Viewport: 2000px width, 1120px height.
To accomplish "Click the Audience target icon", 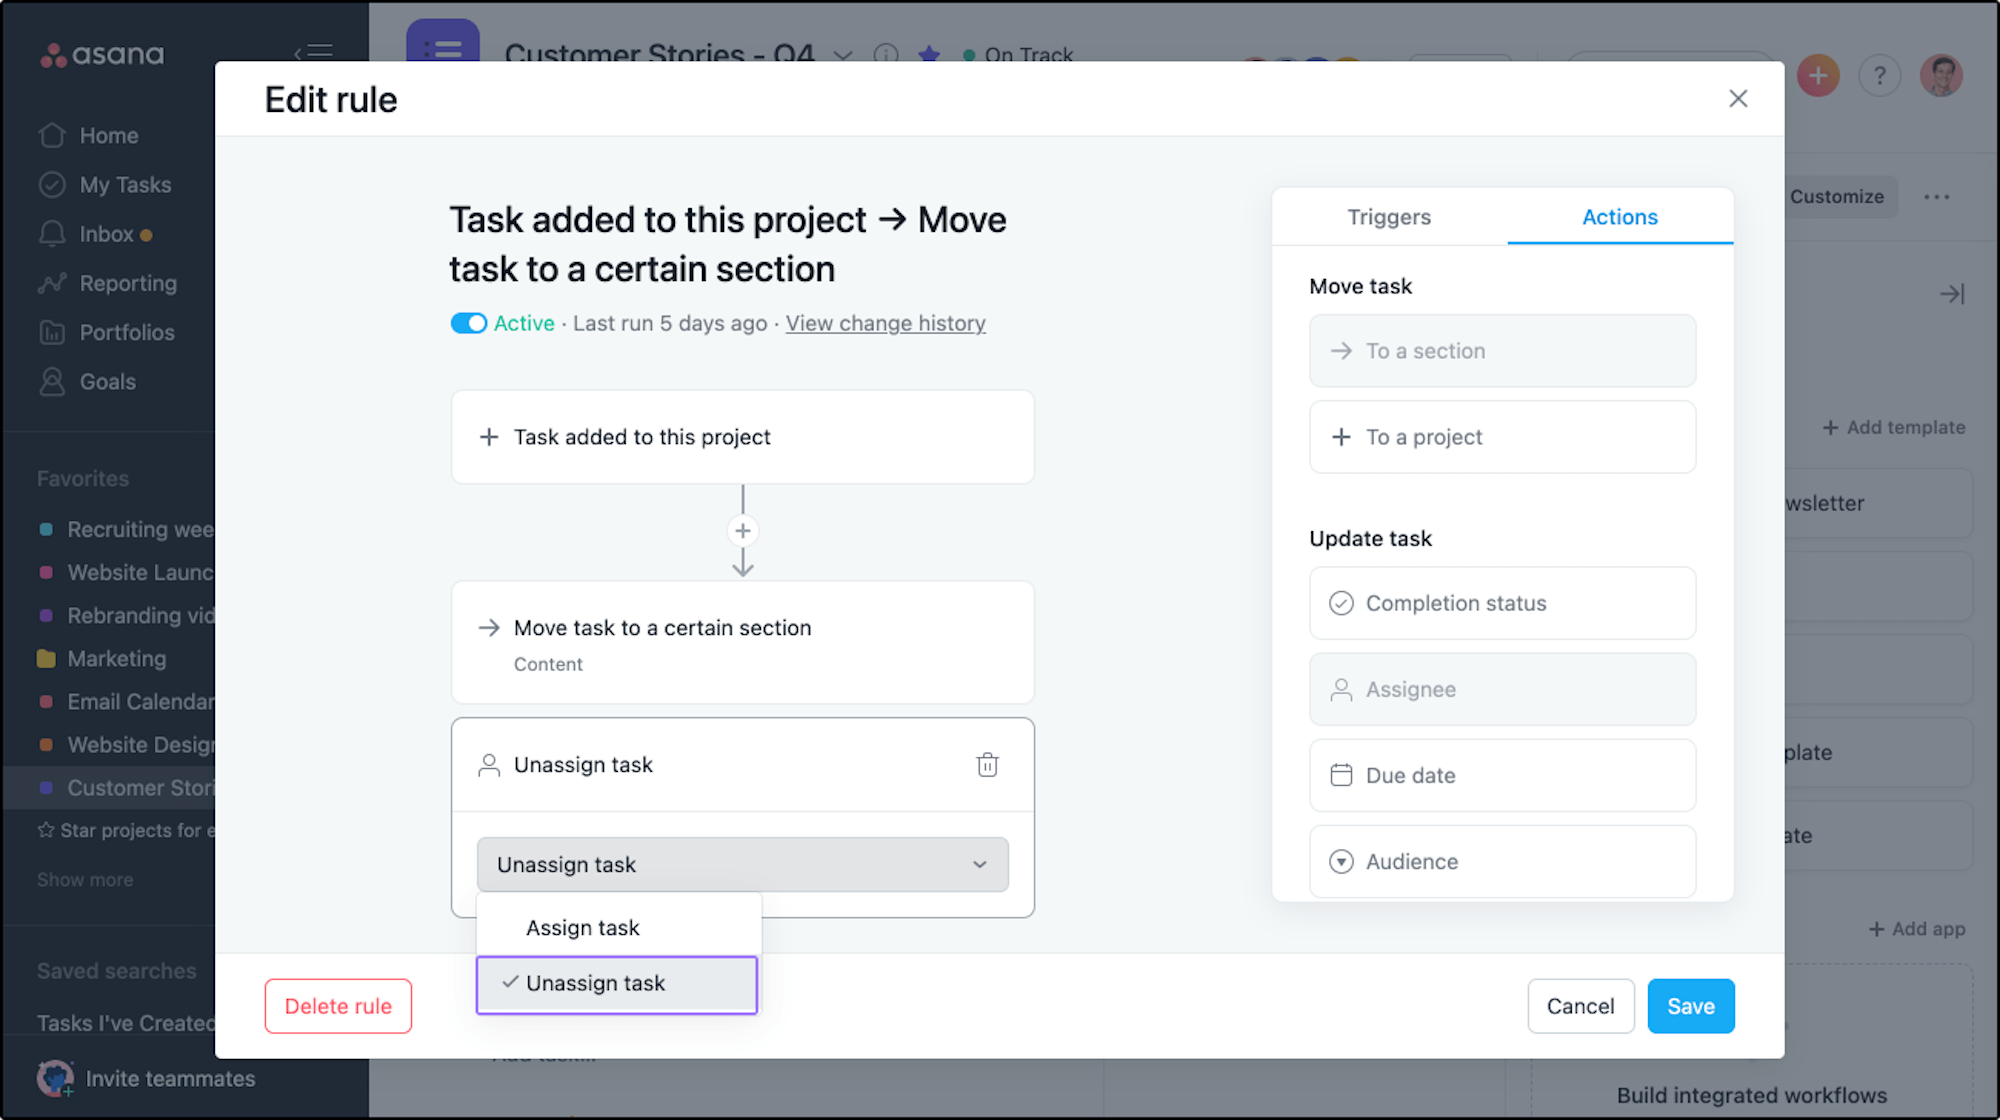I will point(1342,862).
